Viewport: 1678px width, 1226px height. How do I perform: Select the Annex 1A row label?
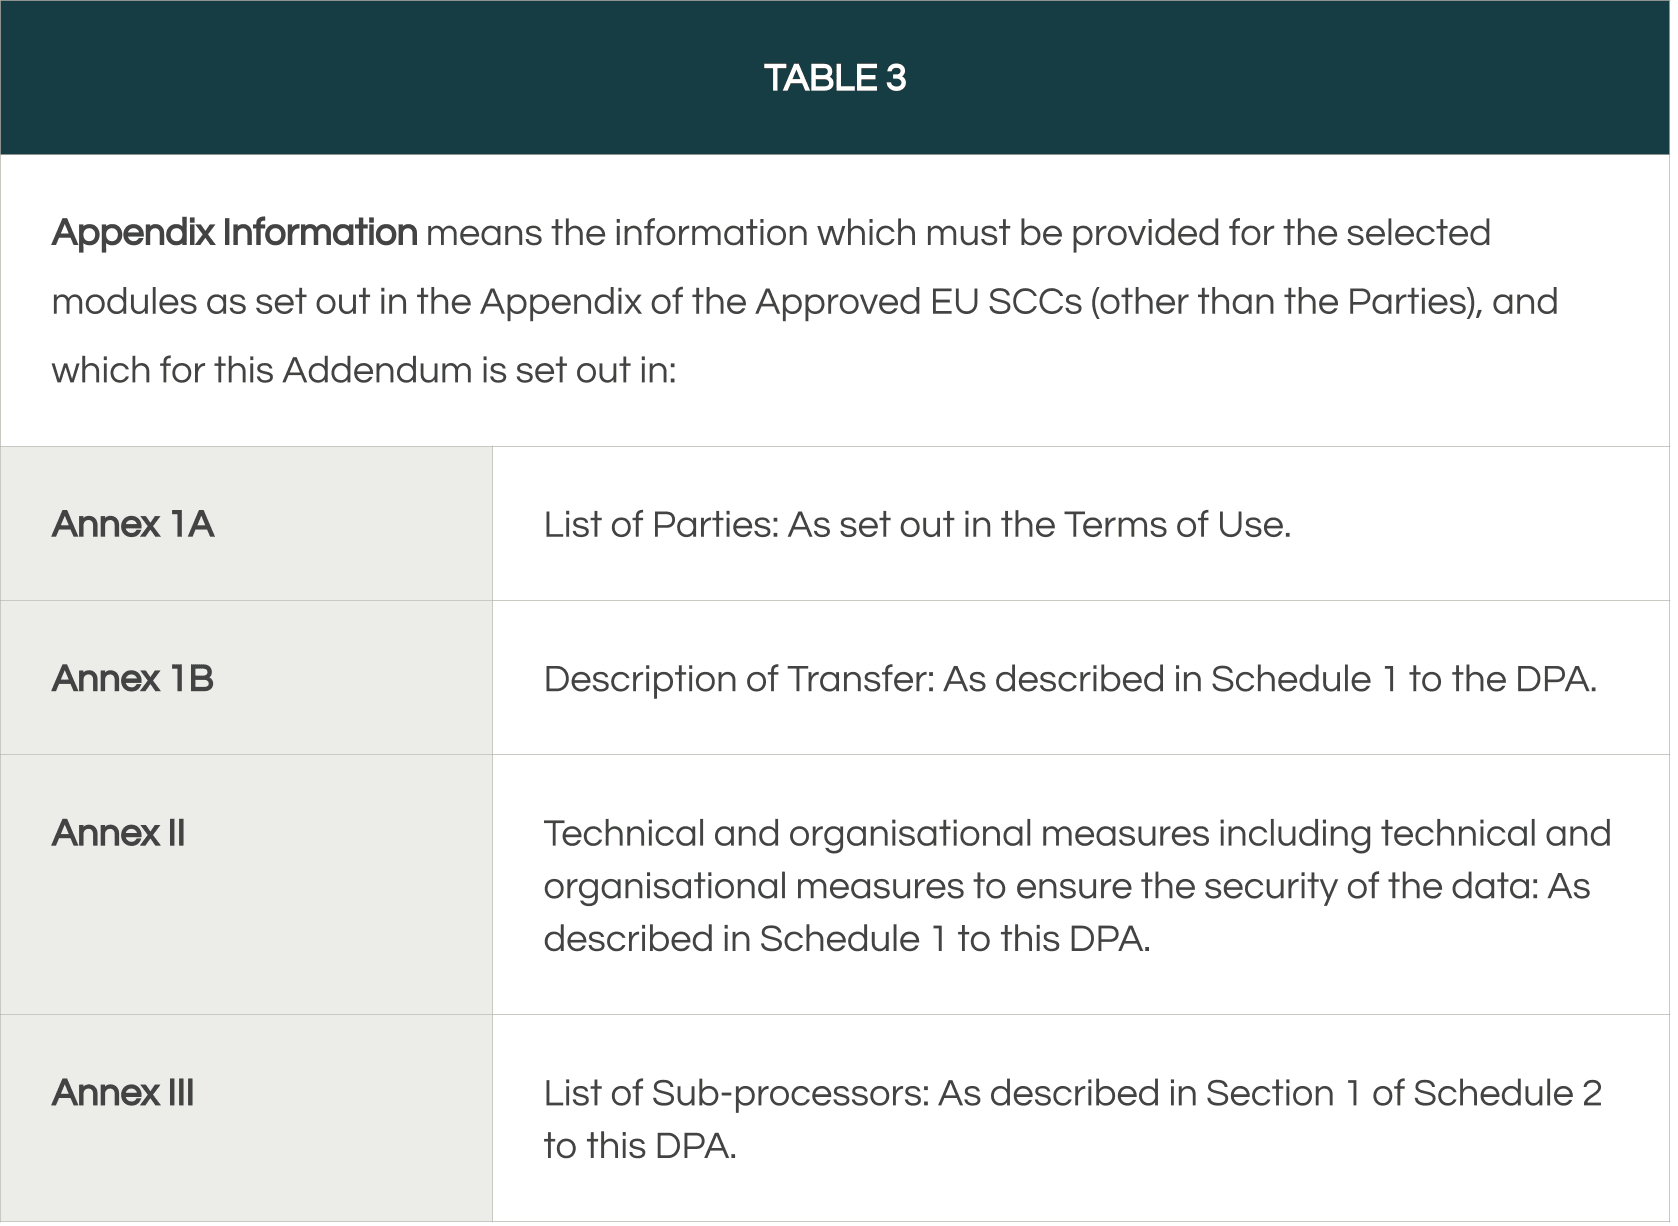pyautogui.click(x=133, y=526)
